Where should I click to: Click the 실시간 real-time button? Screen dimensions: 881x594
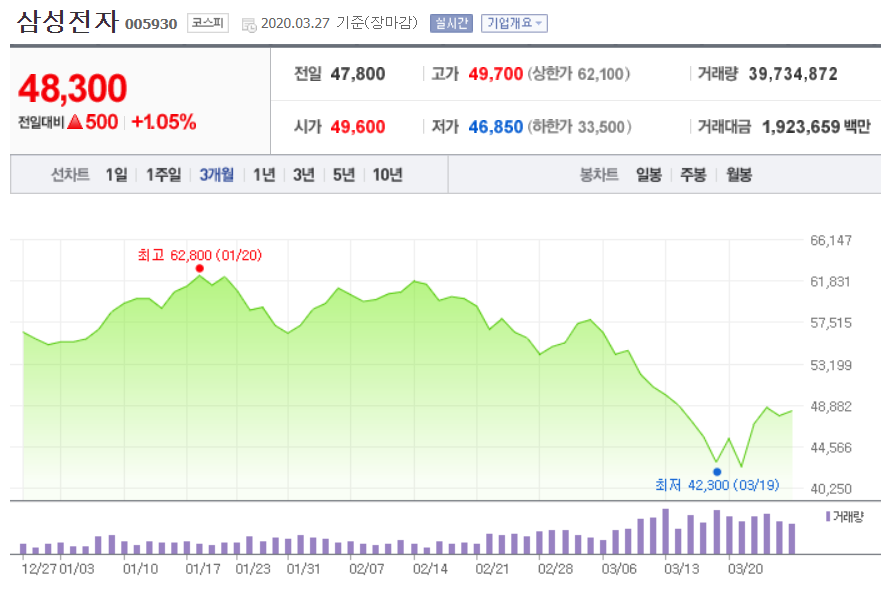[x=451, y=23]
